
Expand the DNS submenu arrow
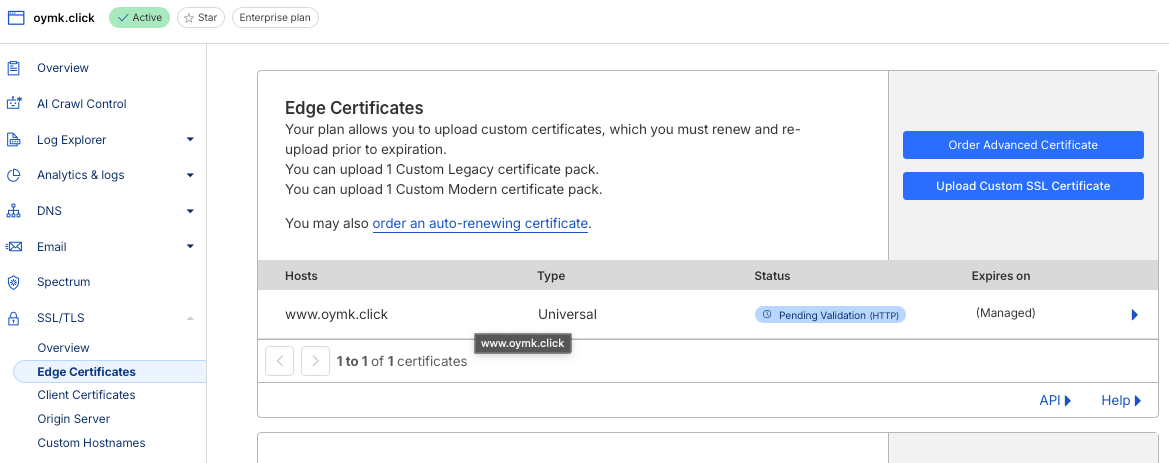pyautogui.click(x=190, y=211)
